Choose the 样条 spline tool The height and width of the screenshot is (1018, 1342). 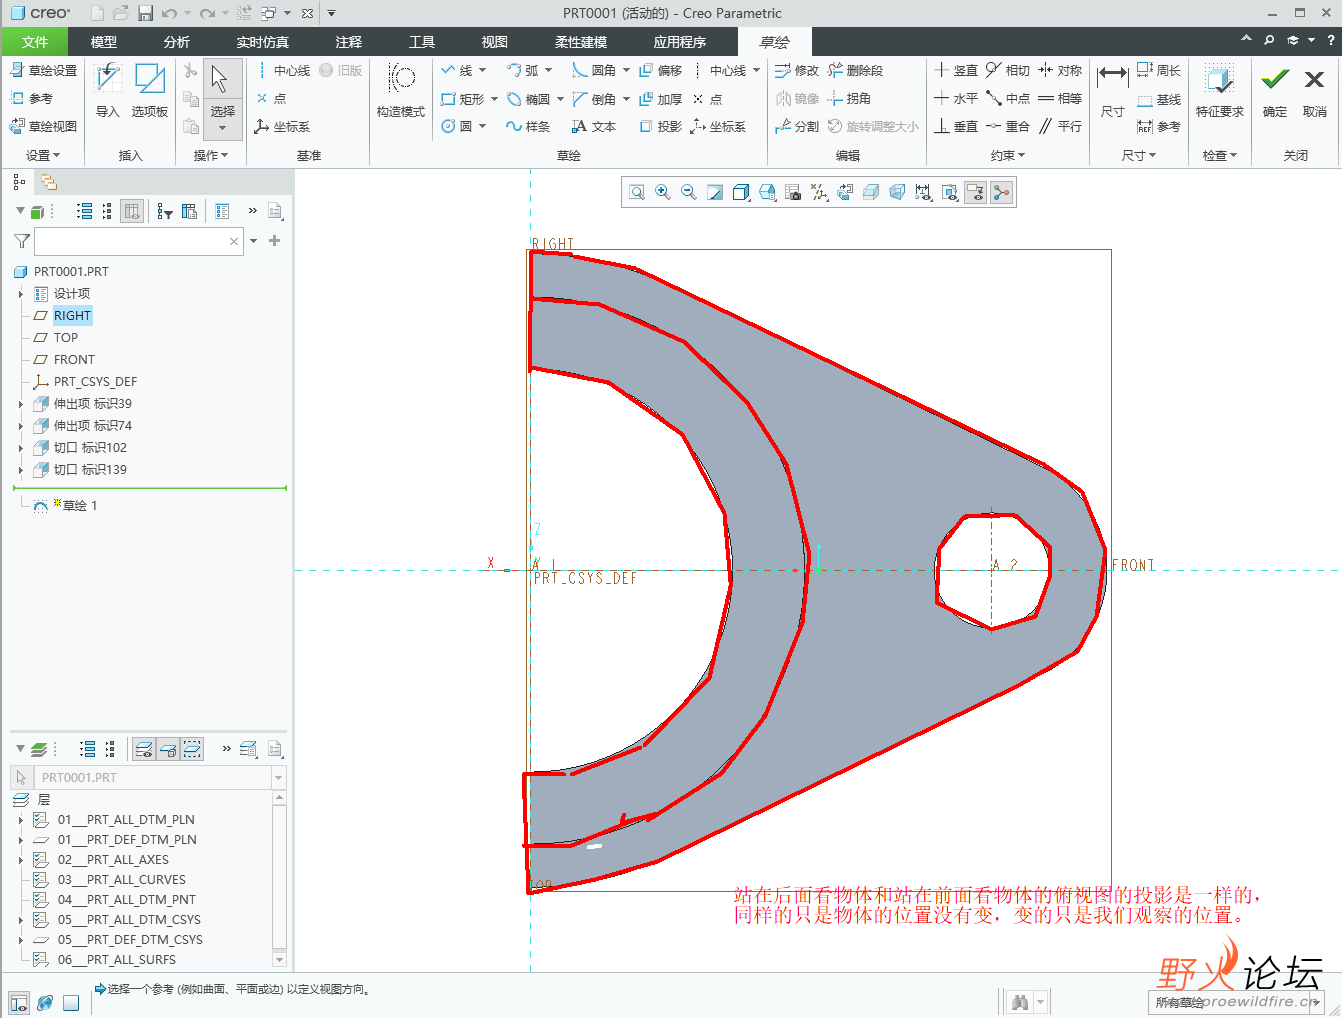pos(528,126)
